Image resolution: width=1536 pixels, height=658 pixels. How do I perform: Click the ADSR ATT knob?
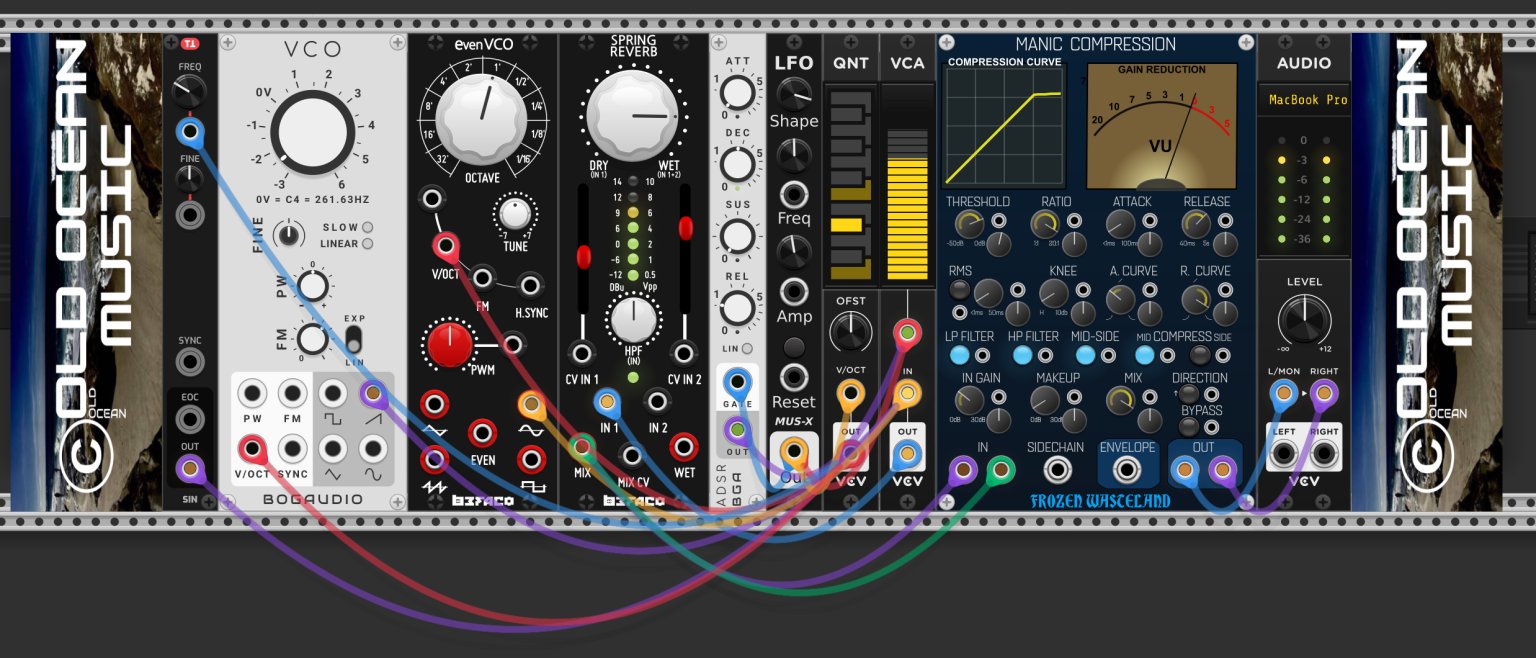point(737,92)
